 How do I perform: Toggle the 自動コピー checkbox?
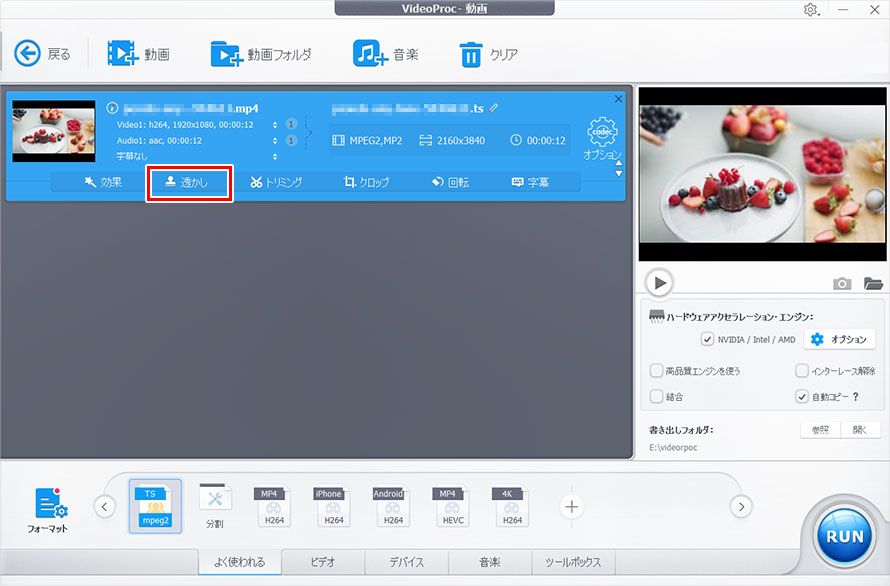(x=801, y=396)
